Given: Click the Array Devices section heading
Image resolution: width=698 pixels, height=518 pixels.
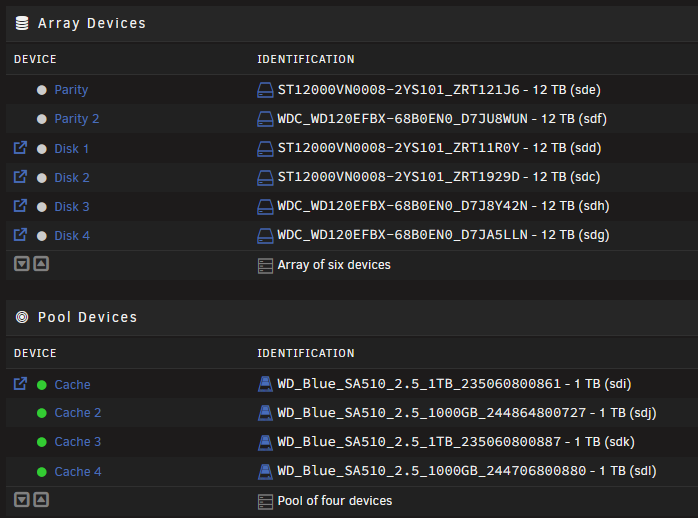Looking at the screenshot, I should click(x=92, y=23).
